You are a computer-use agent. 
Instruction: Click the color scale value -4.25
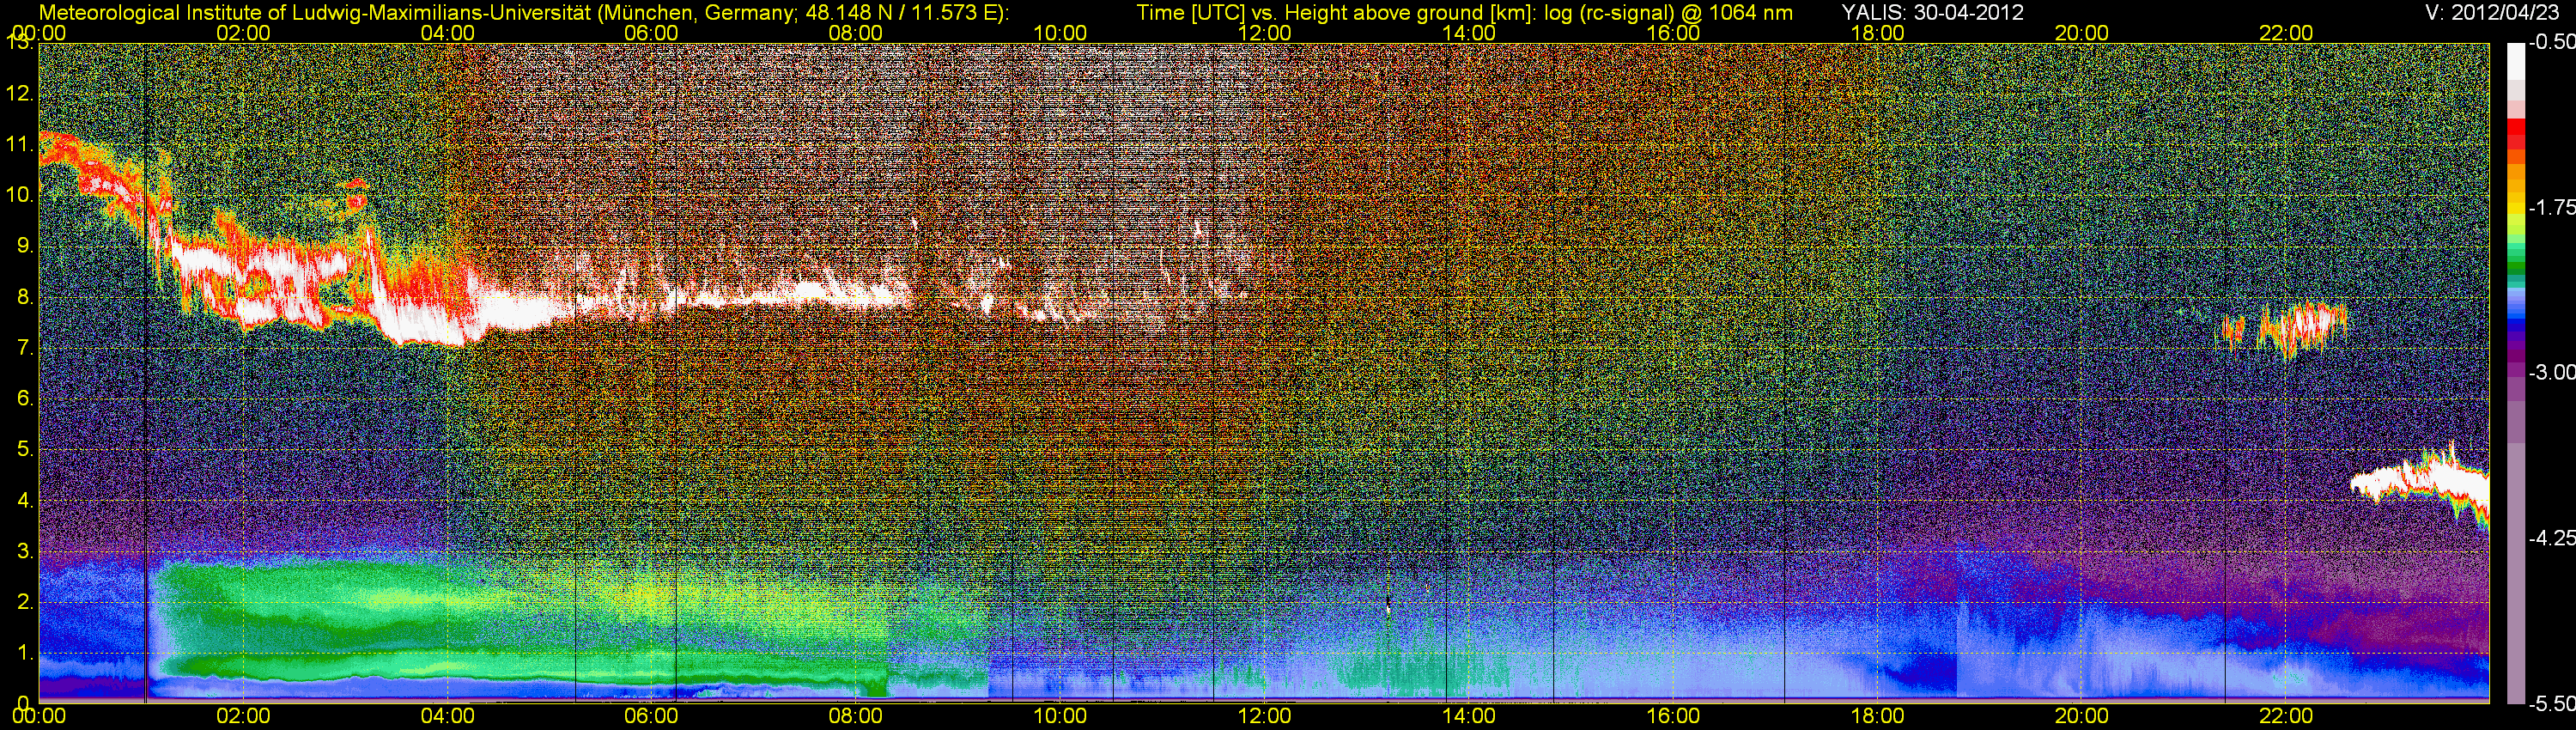click(2551, 538)
